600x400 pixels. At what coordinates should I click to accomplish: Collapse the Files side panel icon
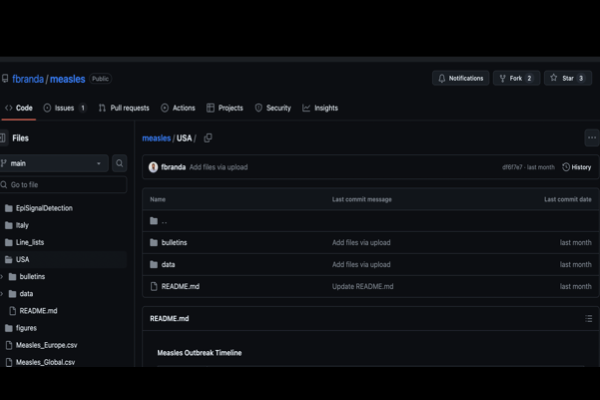point(4,138)
